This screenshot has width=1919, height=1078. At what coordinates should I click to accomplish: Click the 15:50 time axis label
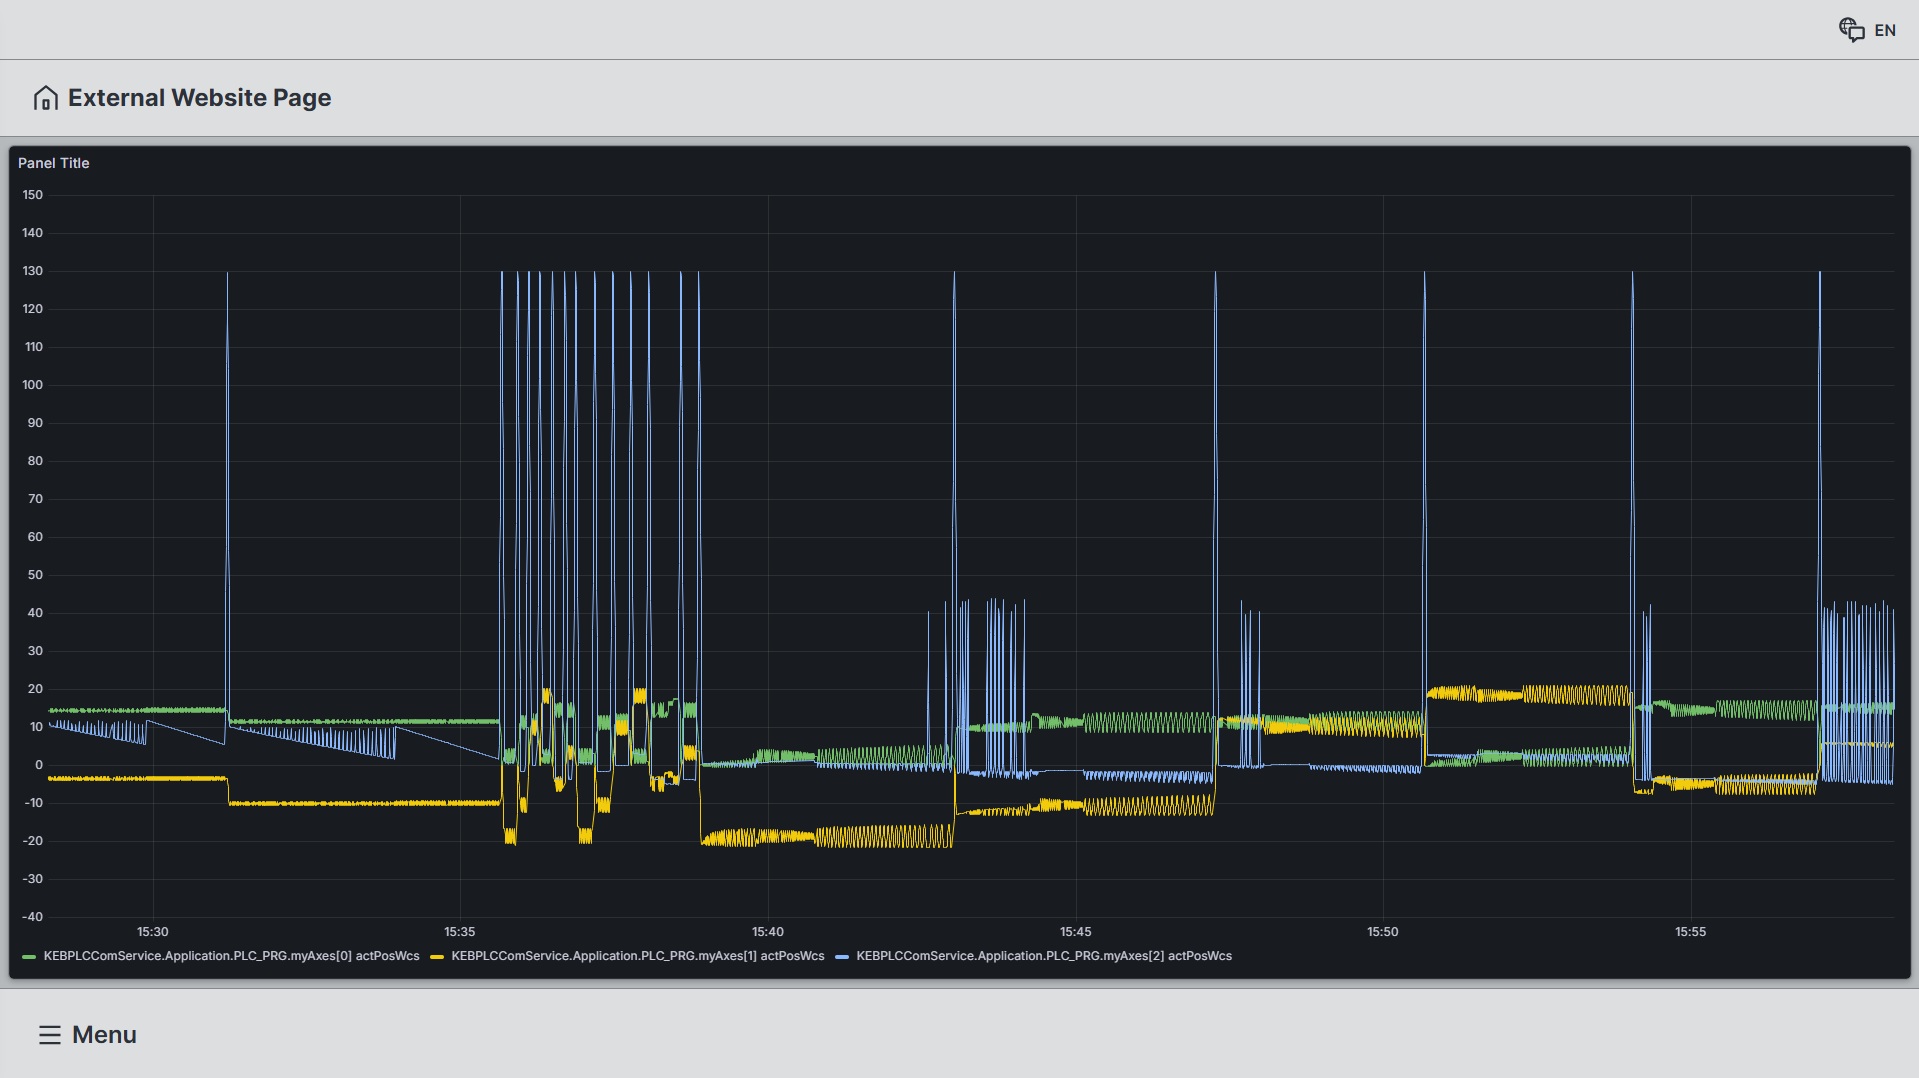pos(1383,932)
